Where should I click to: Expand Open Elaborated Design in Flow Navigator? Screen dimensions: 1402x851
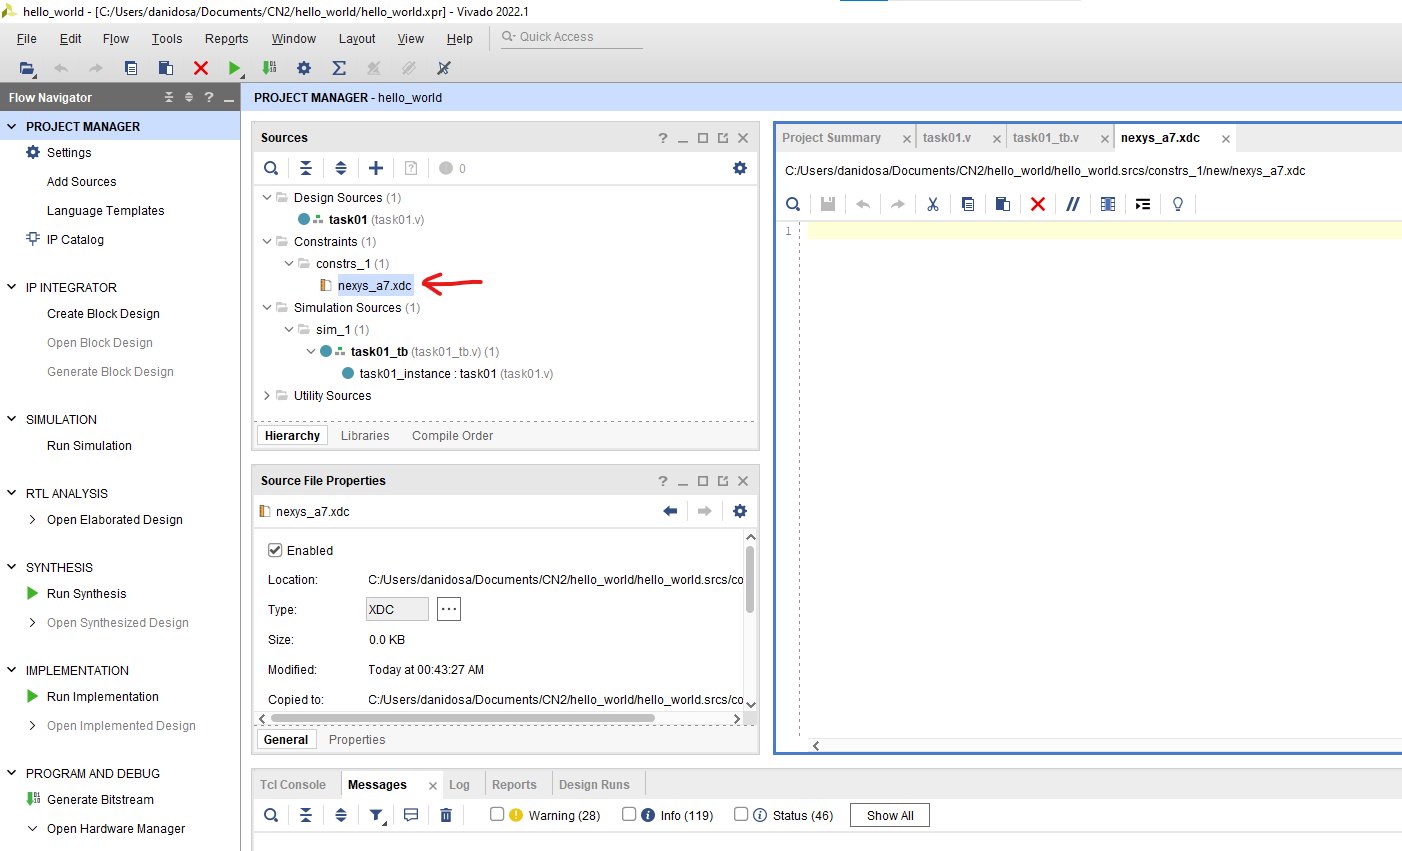tap(33, 519)
